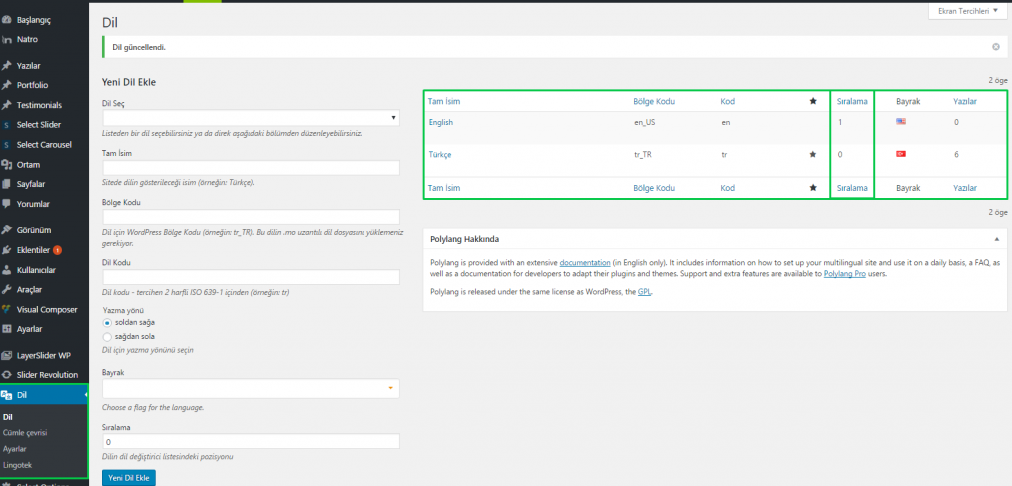Click the Turkish flag in Türkçe row
The image size is (1012, 486).
[901, 154]
